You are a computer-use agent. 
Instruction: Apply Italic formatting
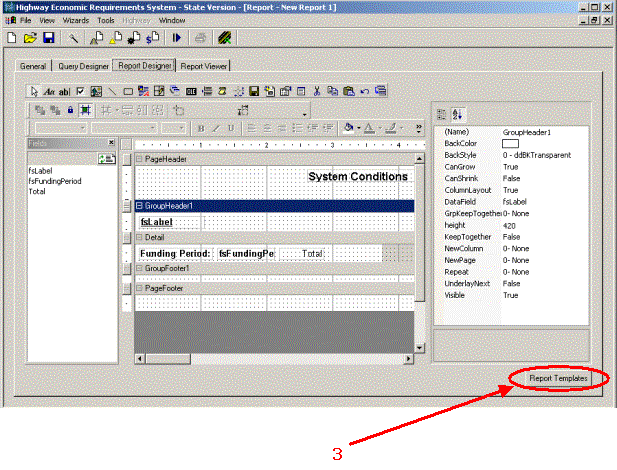(x=216, y=128)
